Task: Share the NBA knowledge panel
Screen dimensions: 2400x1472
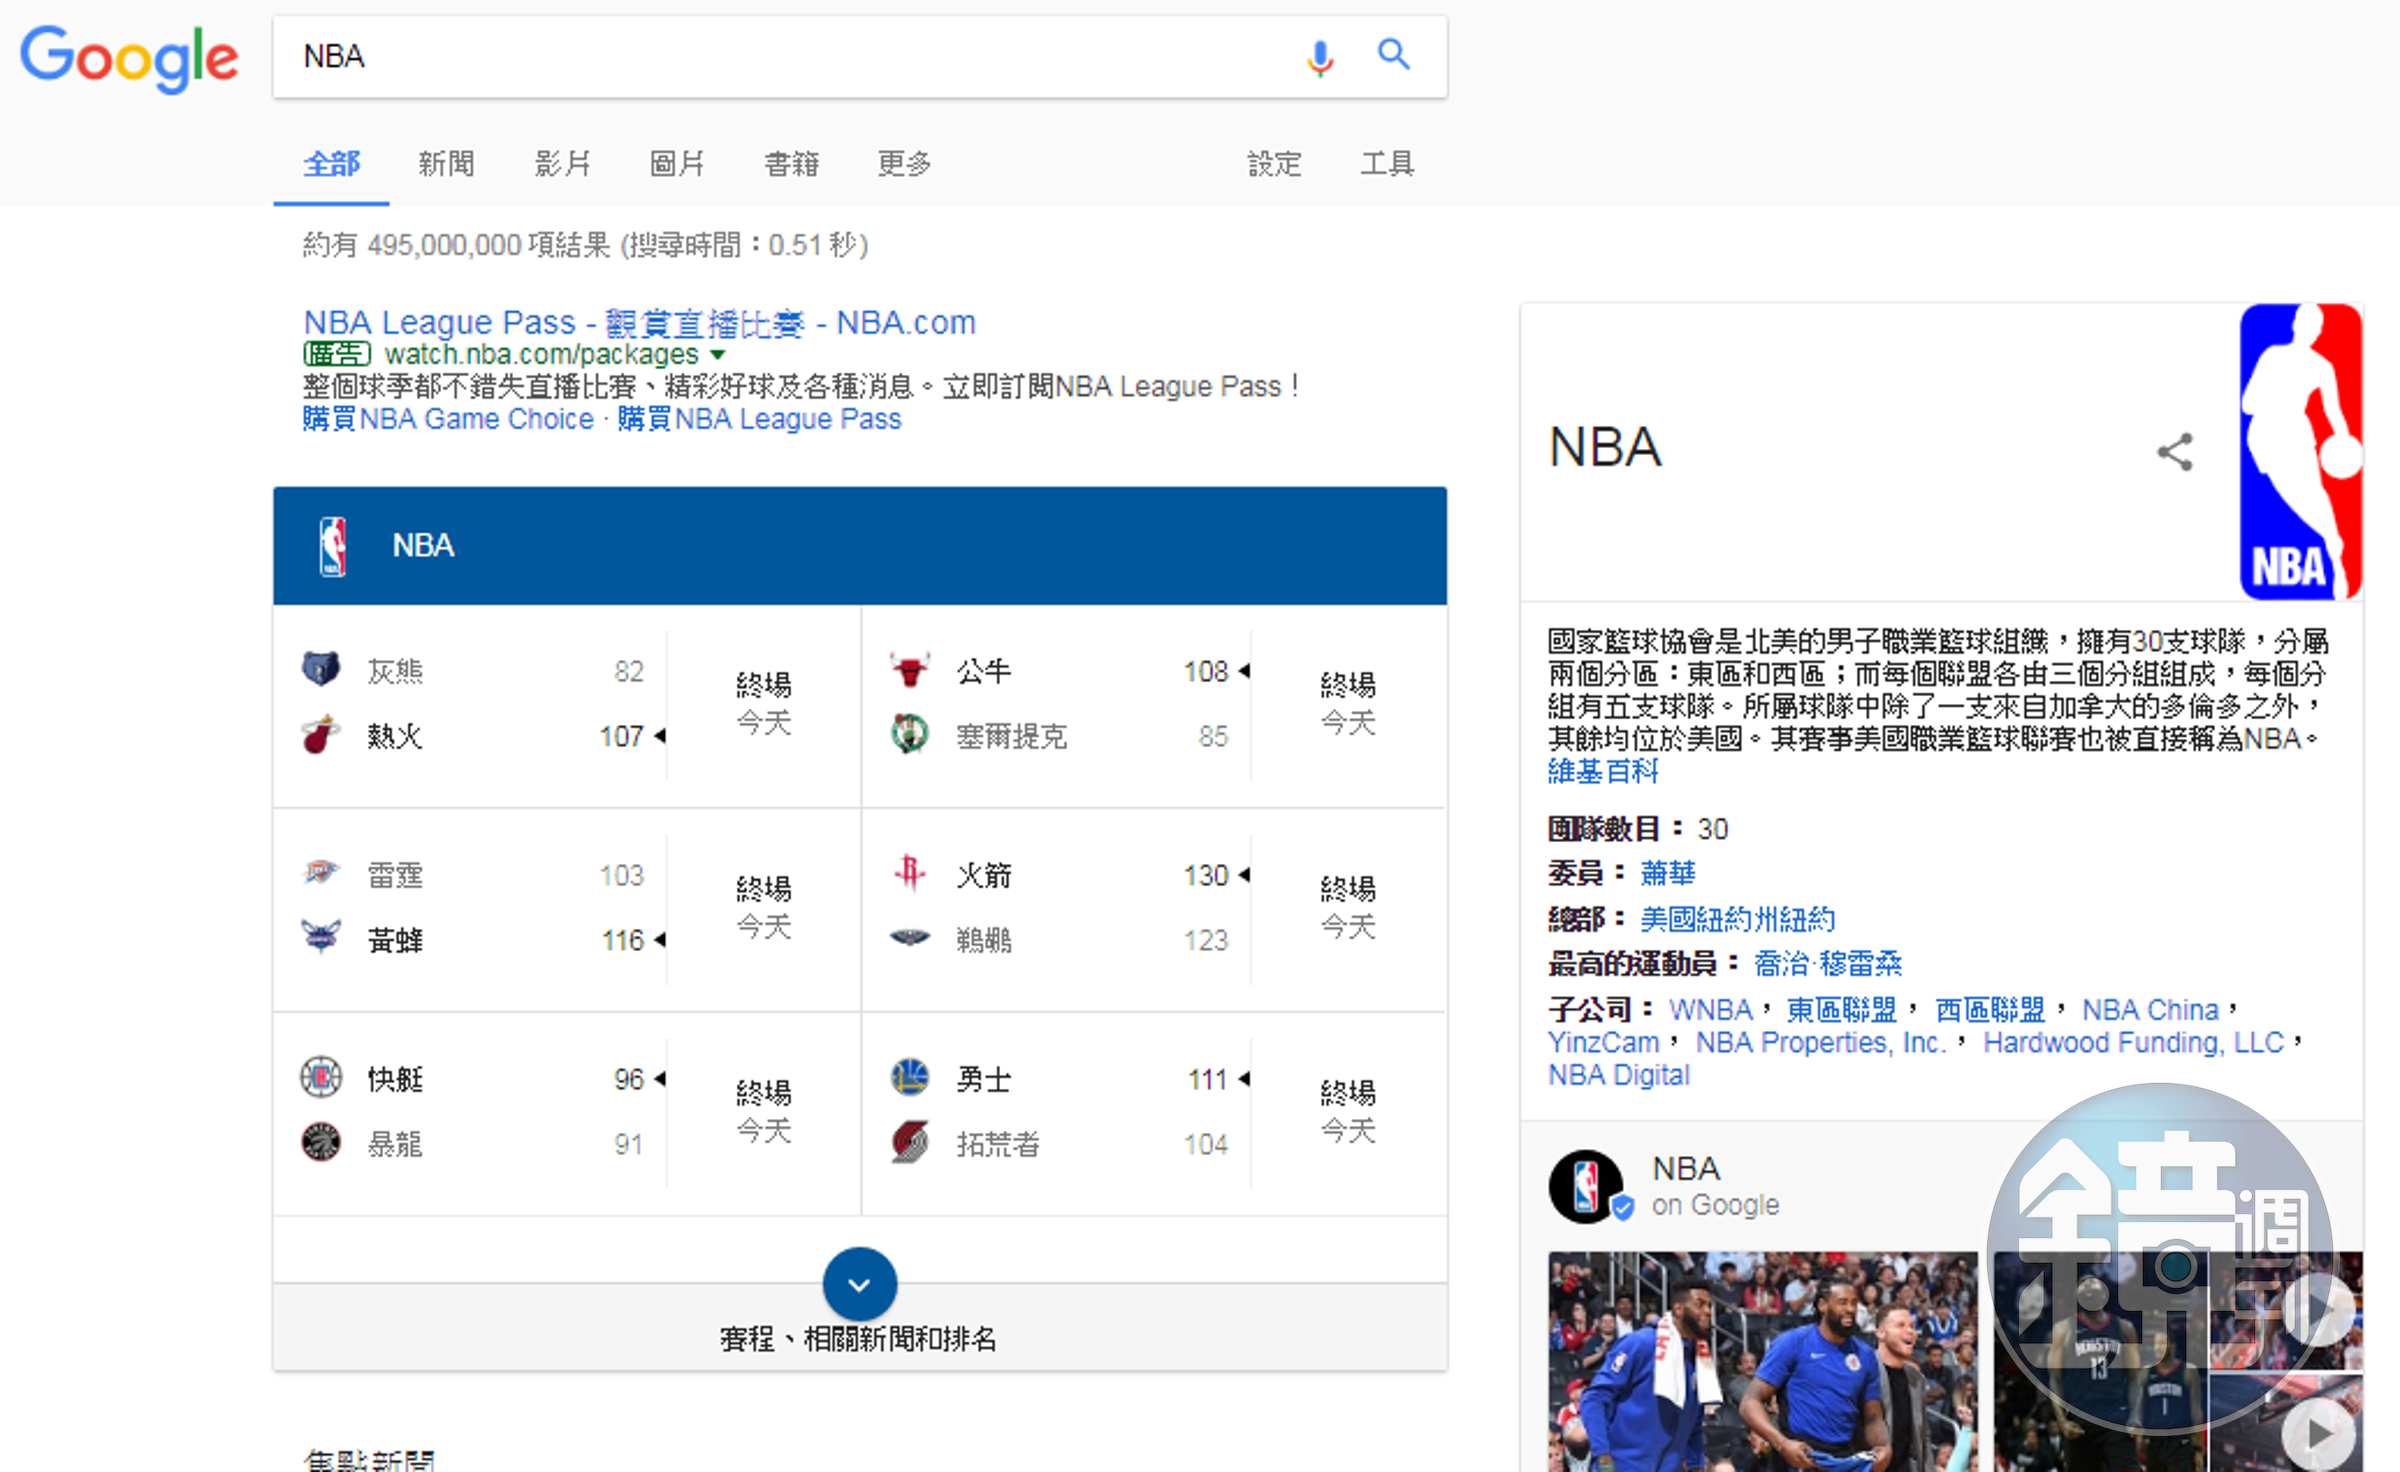Action: coord(2175,452)
